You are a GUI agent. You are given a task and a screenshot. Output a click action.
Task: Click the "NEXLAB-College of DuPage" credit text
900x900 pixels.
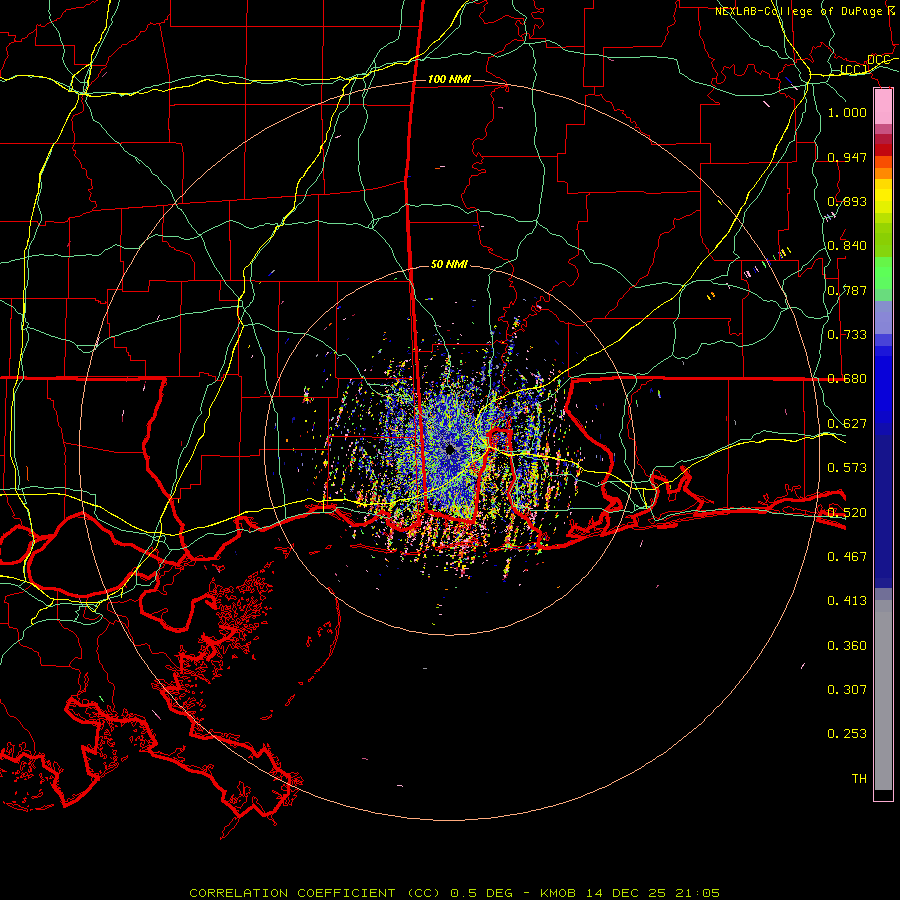(x=798, y=11)
